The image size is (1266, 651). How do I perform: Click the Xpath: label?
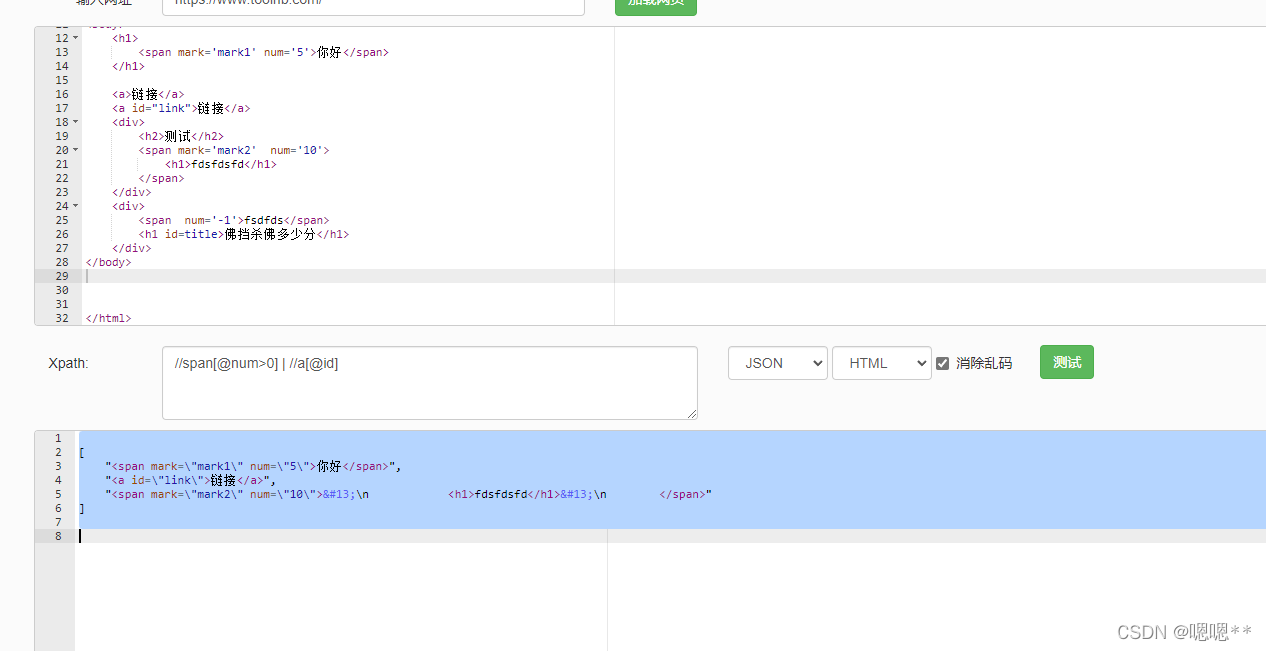point(68,363)
